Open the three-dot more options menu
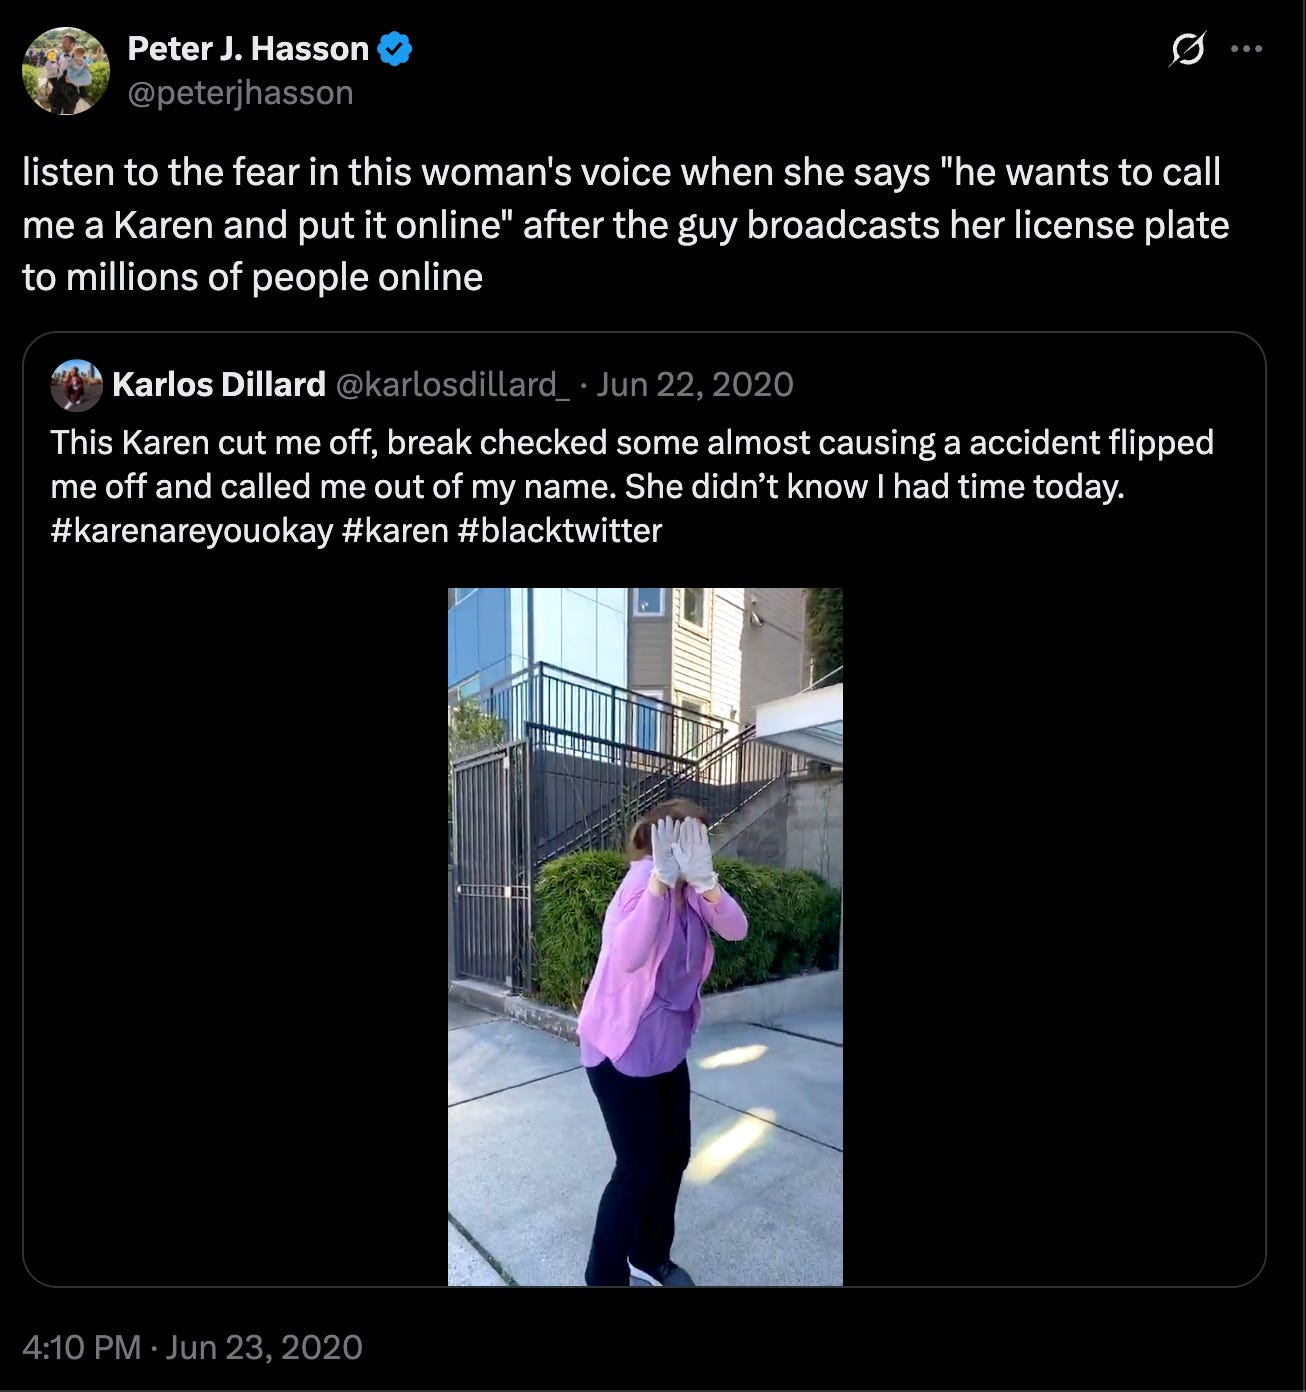 pyautogui.click(x=1246, y=49)
